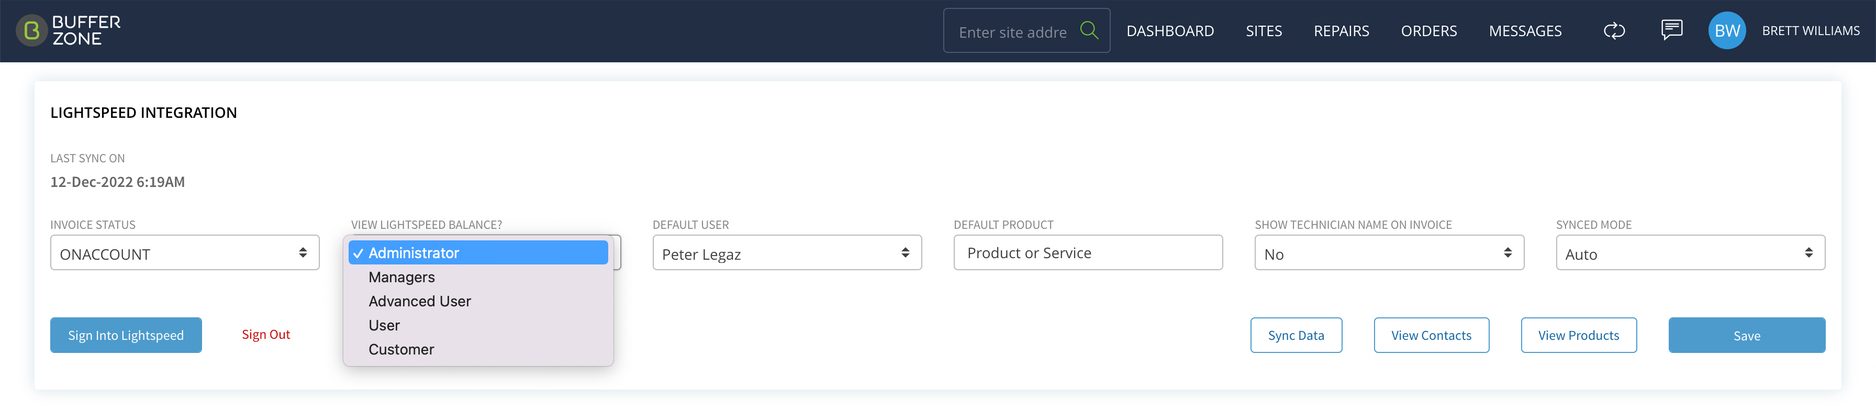
Task: Click the Buffer Zone logo
Action: pos(68,31)
